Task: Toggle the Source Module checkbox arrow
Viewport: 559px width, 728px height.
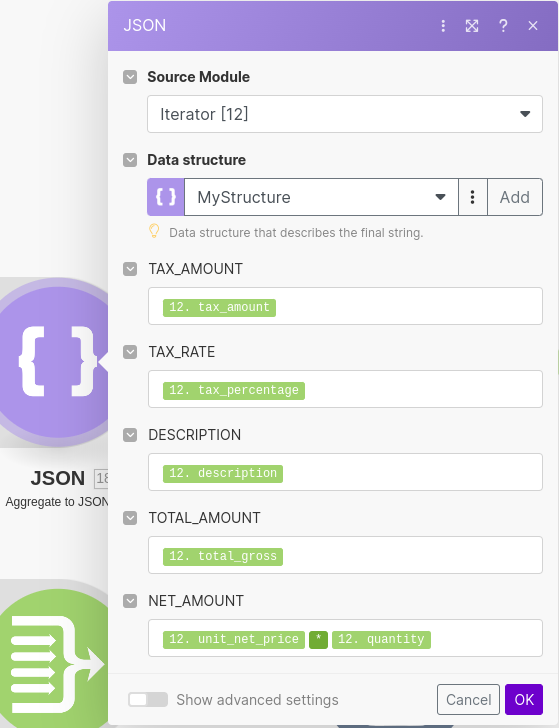Action: [x=130, y=77]
